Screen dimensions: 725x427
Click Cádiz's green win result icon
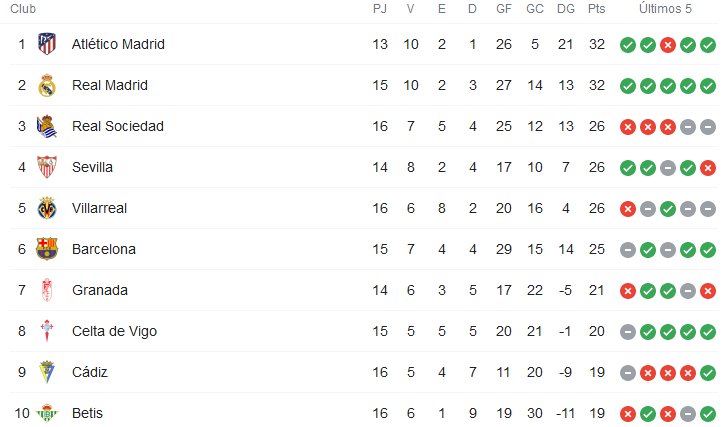708,373
